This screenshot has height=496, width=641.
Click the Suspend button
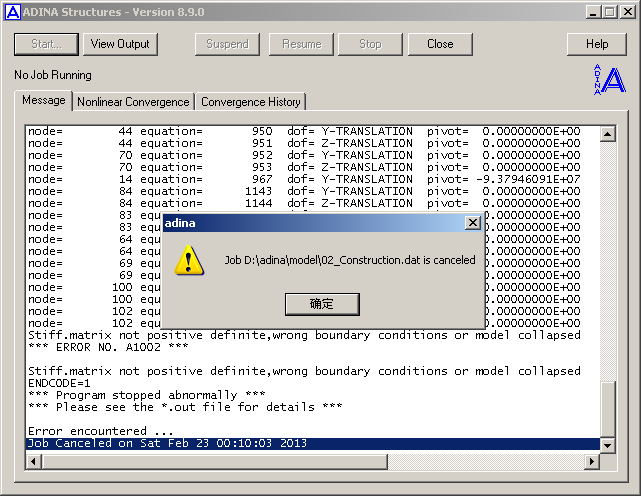pos(227,44)
